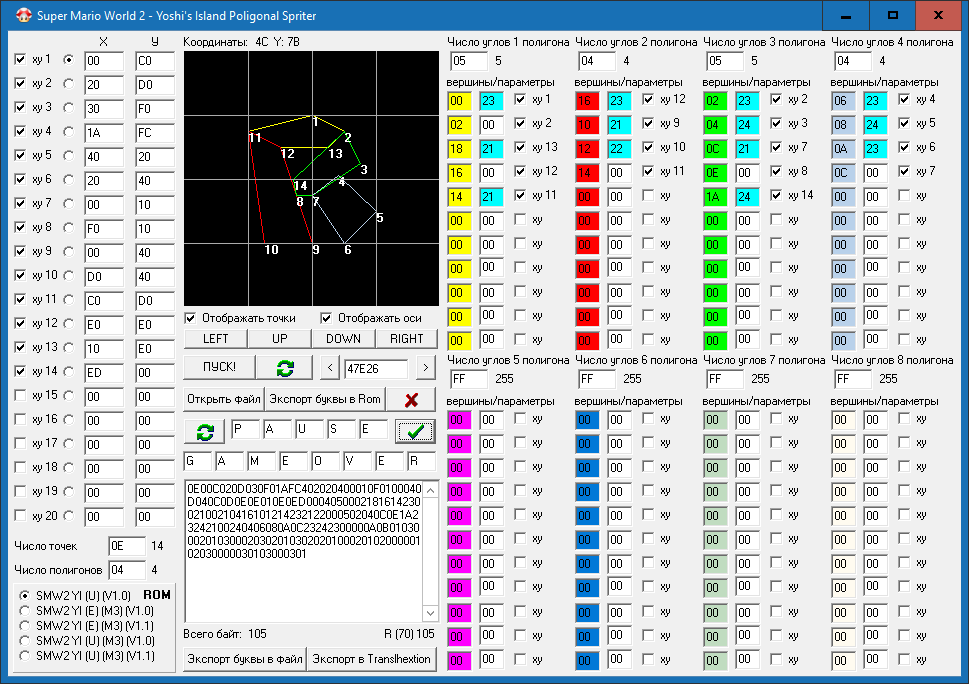The width and height of the screenshot is (969, 684).
Task: Click the ПУСК! button
Action: coord(219,367)
